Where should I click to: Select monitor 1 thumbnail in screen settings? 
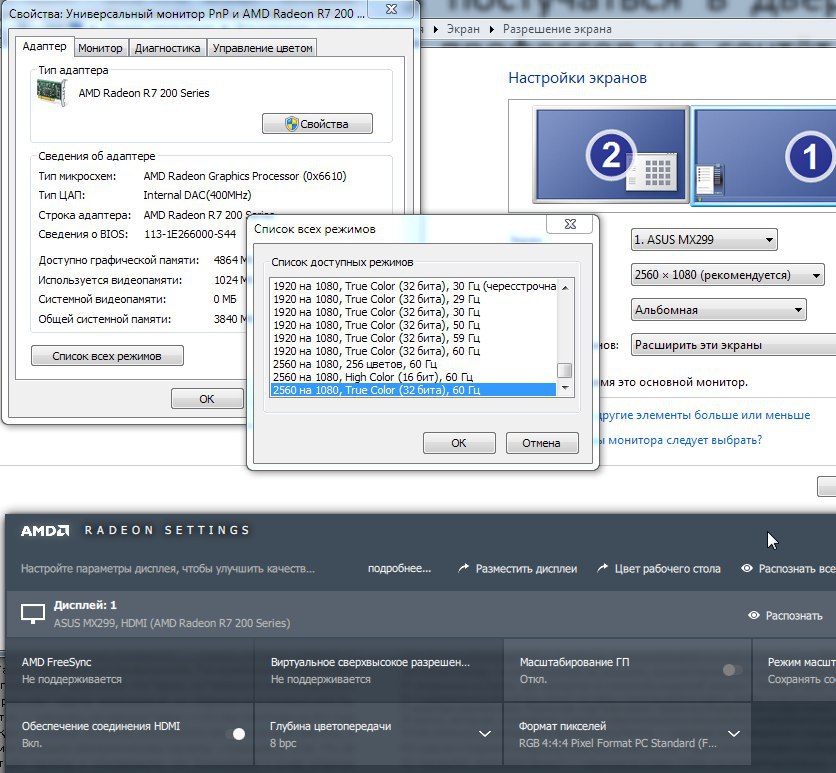(x=764, y=155)
